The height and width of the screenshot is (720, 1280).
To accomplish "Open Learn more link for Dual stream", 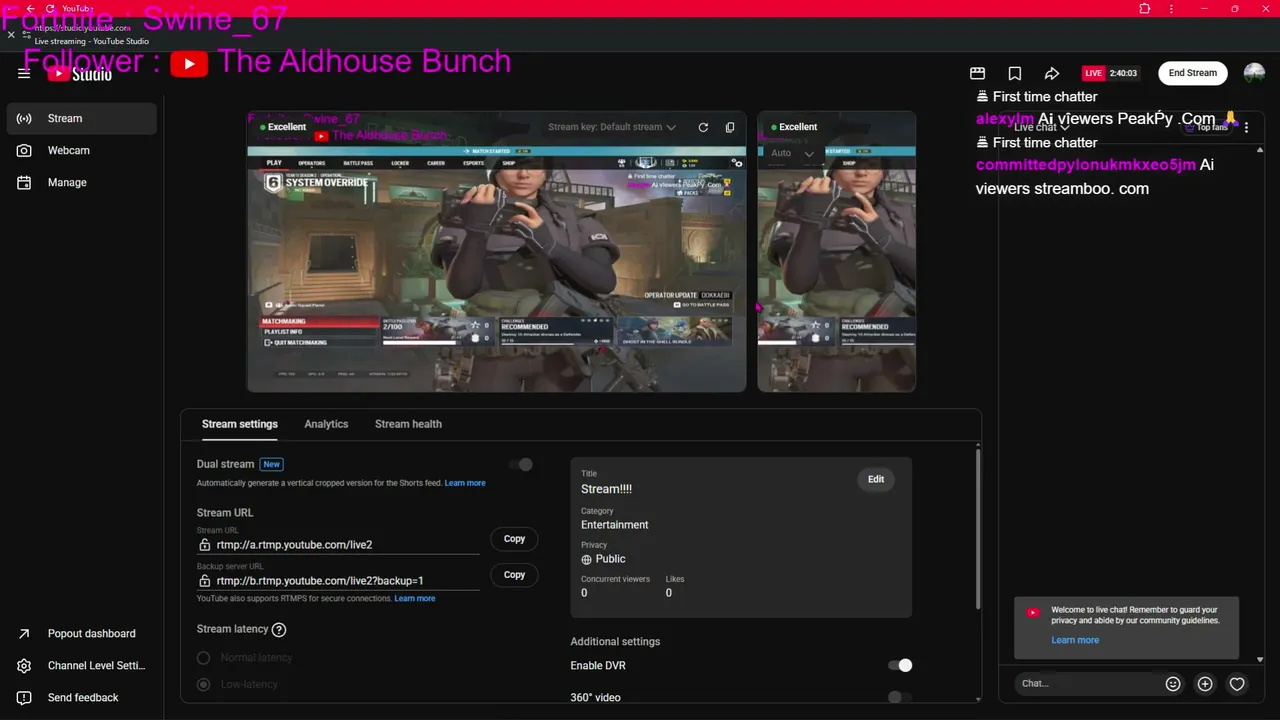I will (x=465, y=483).
